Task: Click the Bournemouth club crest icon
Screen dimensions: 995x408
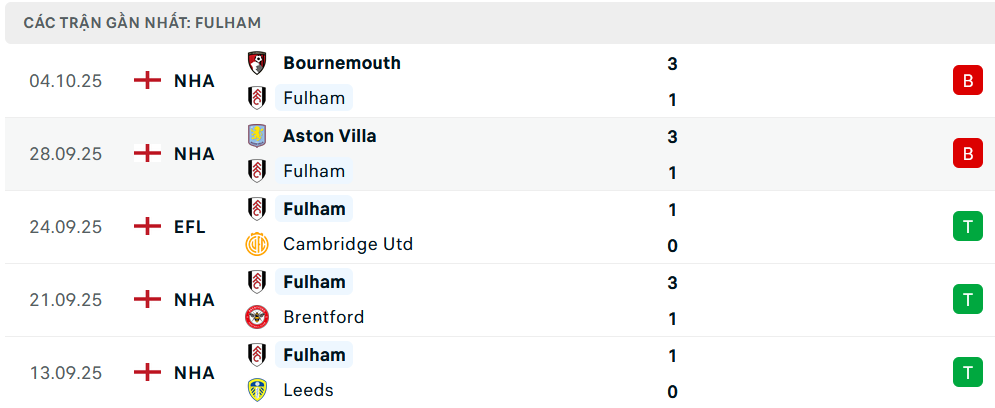Action: point(257,63)
